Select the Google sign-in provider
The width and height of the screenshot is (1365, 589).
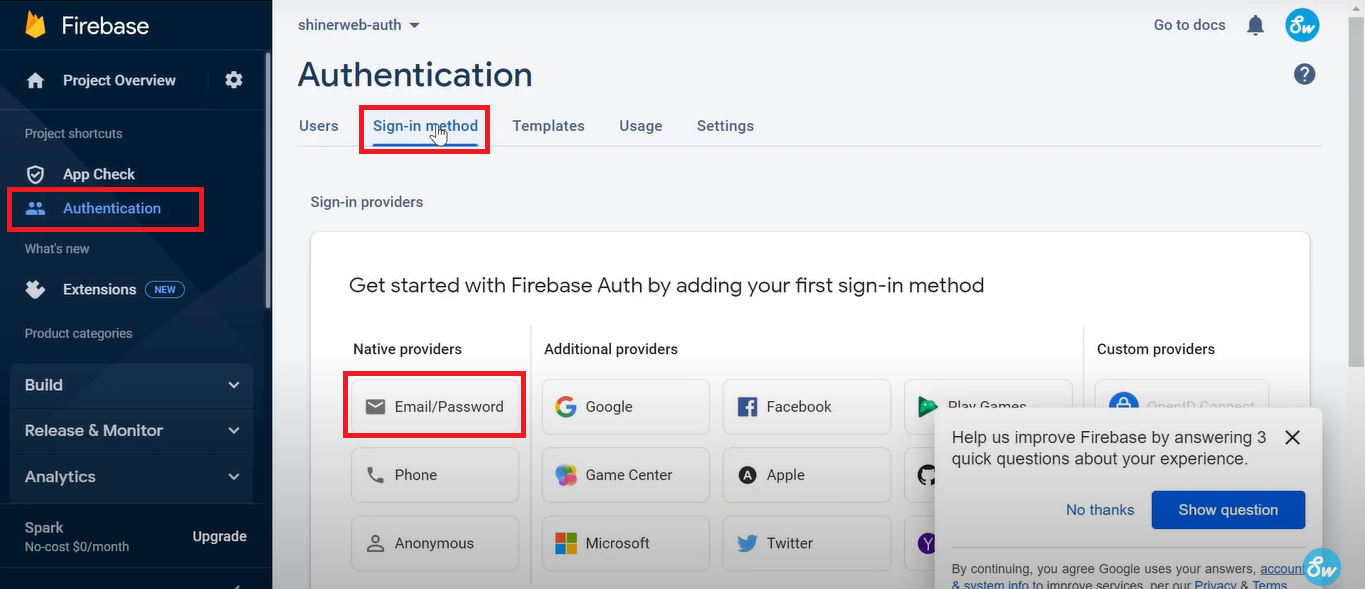tap(625, 406)
